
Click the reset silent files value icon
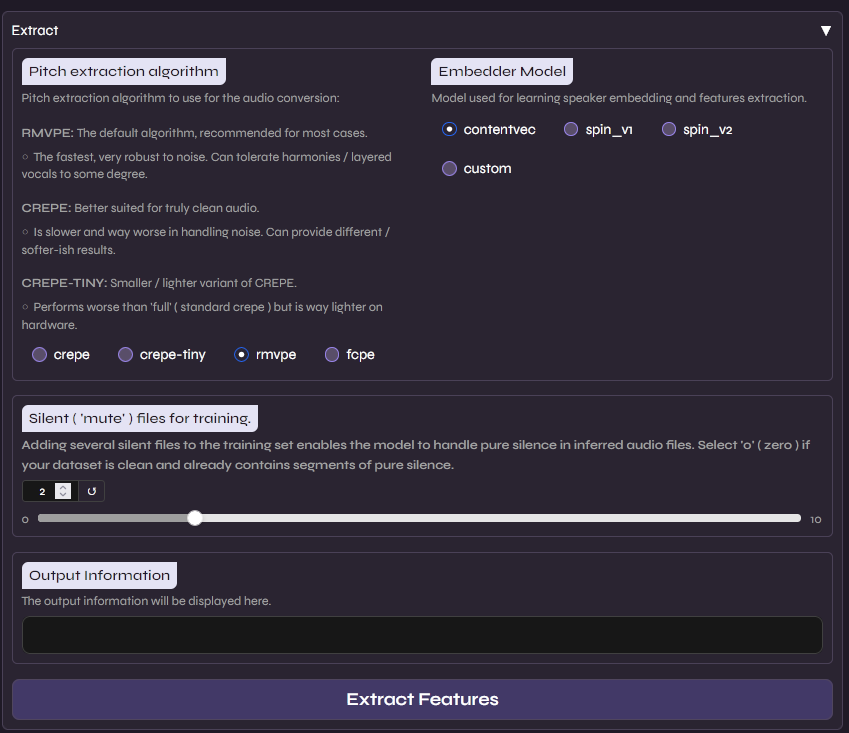pos(92,492)
